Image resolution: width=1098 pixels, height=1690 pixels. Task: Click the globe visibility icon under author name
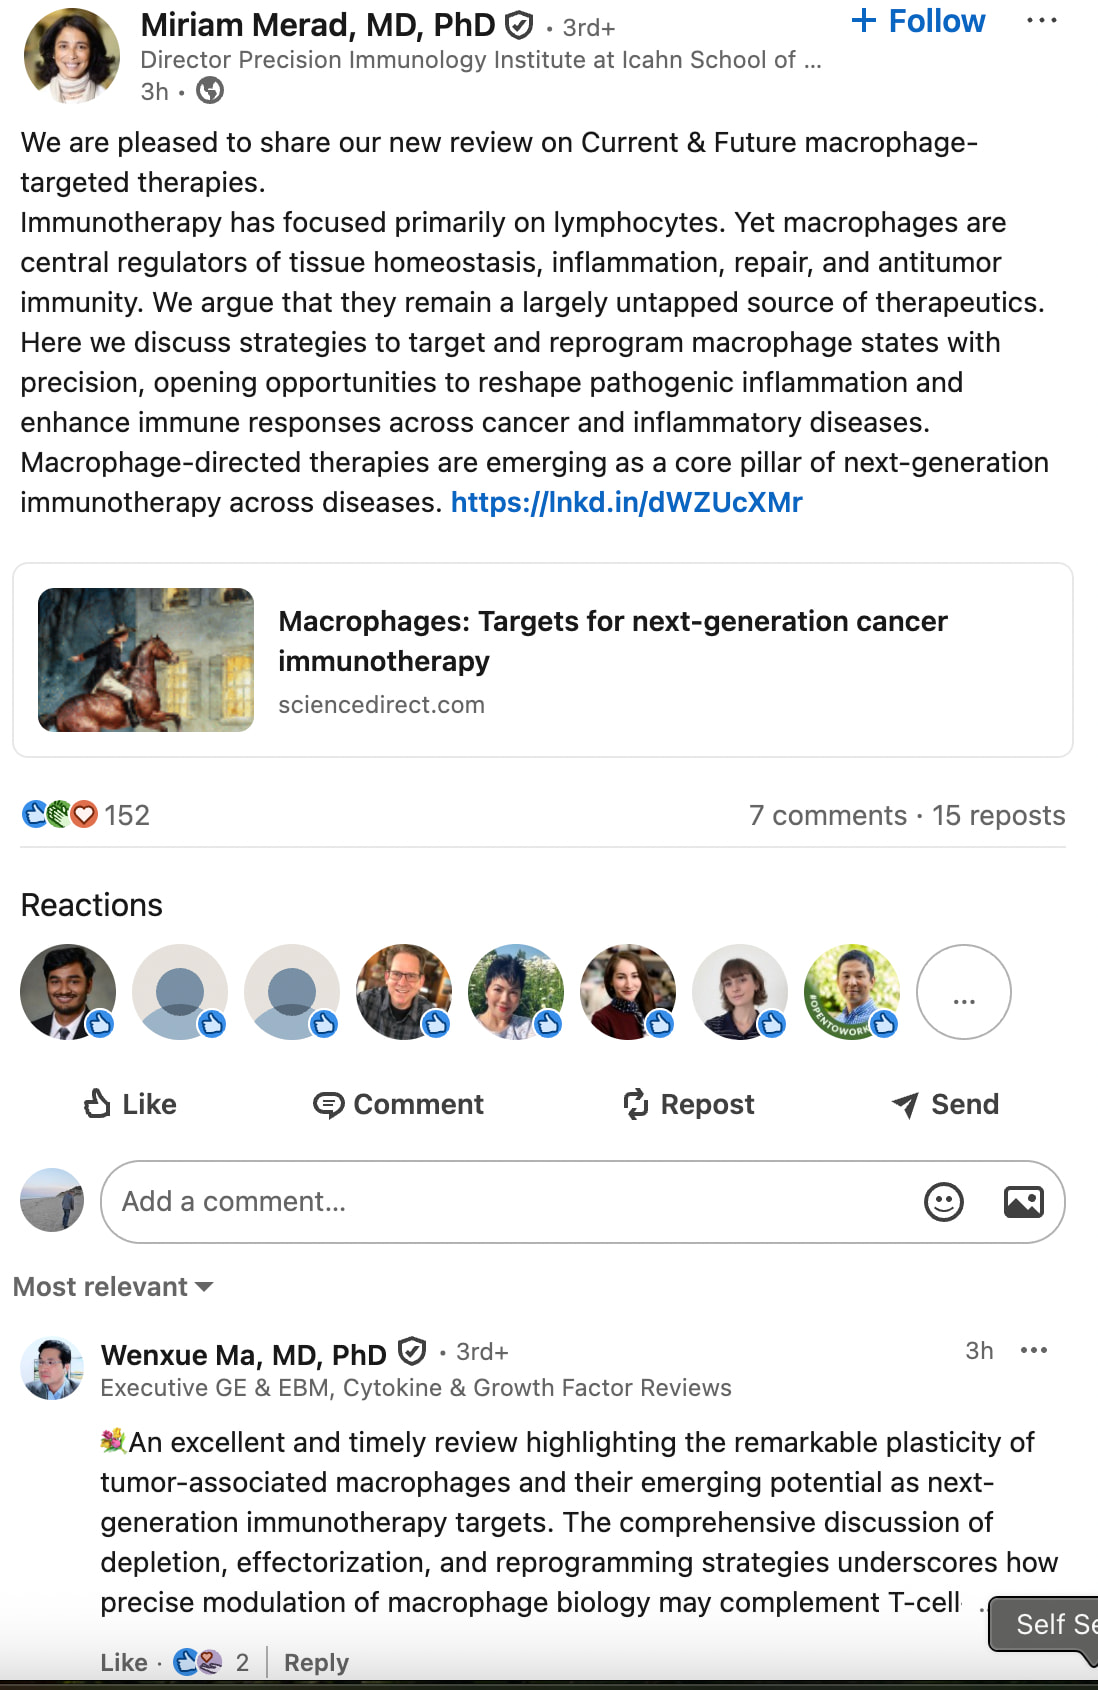pyautogui.click(x=210, y=91)
